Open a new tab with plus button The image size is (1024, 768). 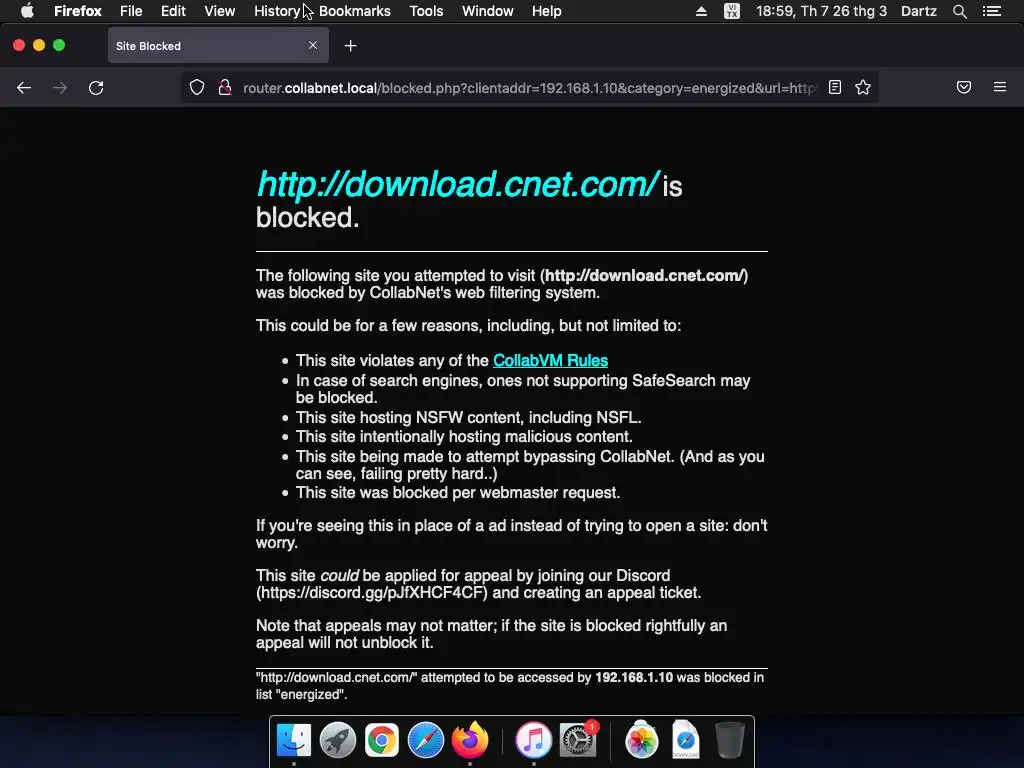351,46
